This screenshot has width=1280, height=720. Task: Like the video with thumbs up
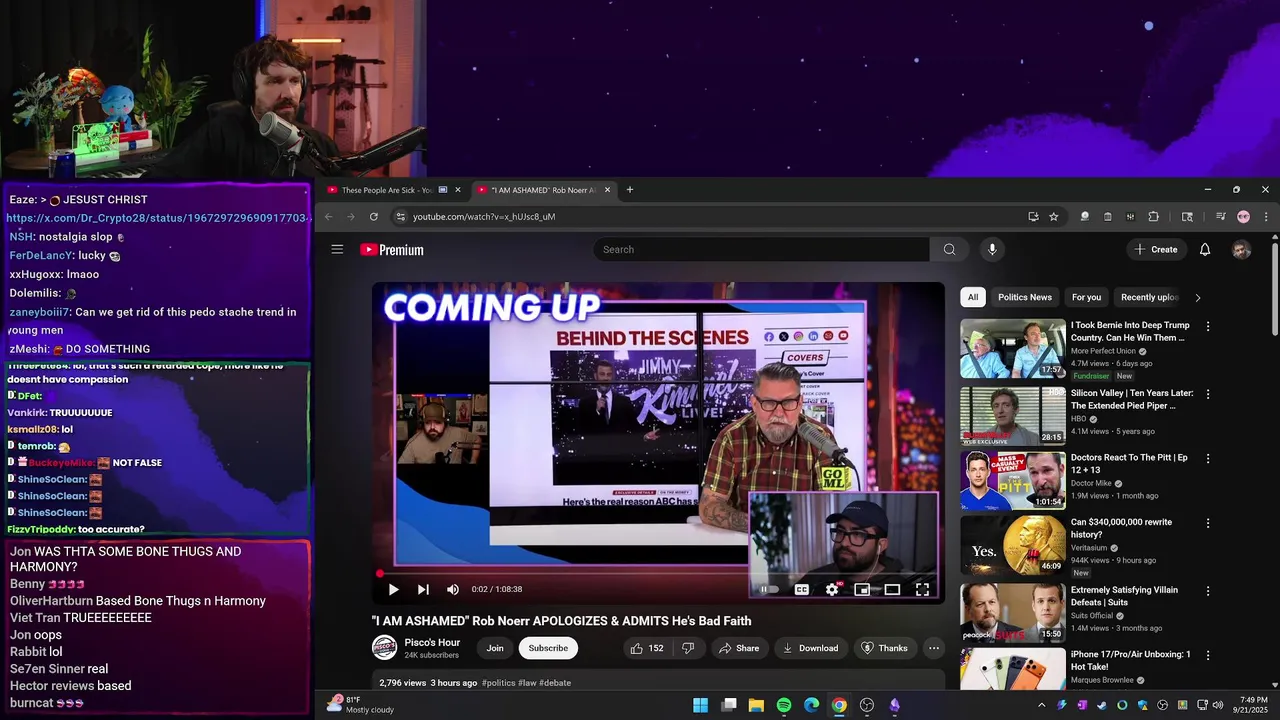(x=646, y=648)
